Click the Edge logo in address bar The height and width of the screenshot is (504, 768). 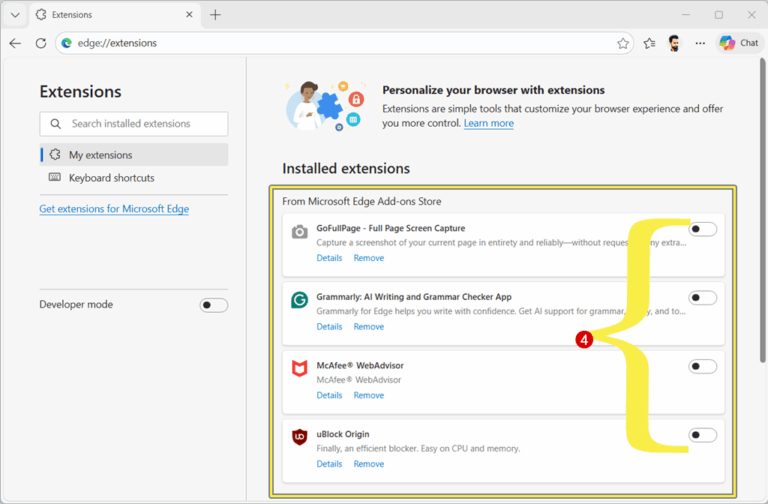click(x=67, y=43)
